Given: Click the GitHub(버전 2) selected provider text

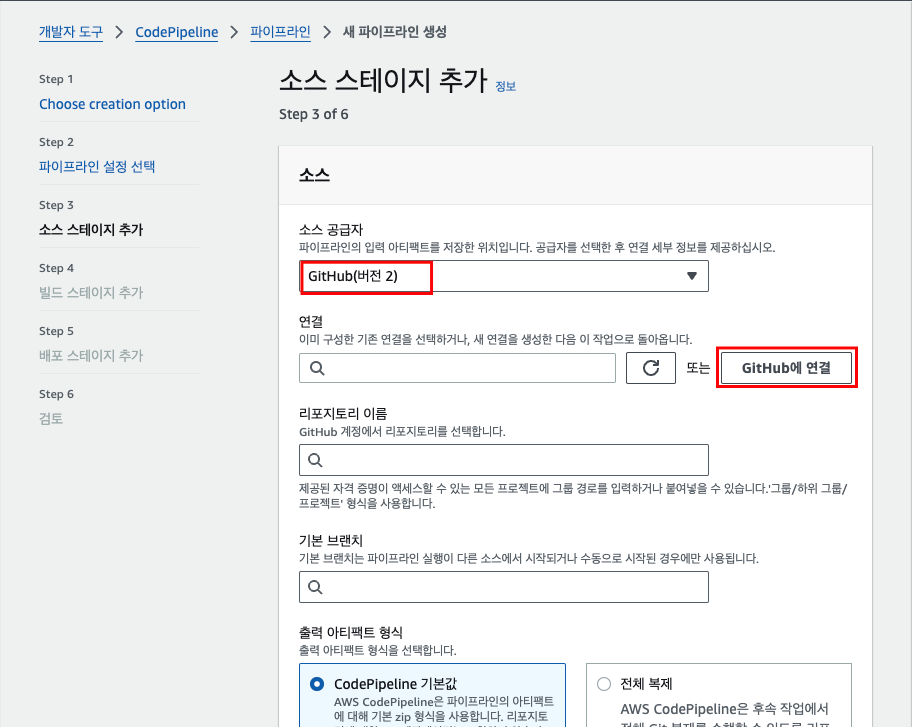Looking at the screenshot, I should (x=353, y=276).
